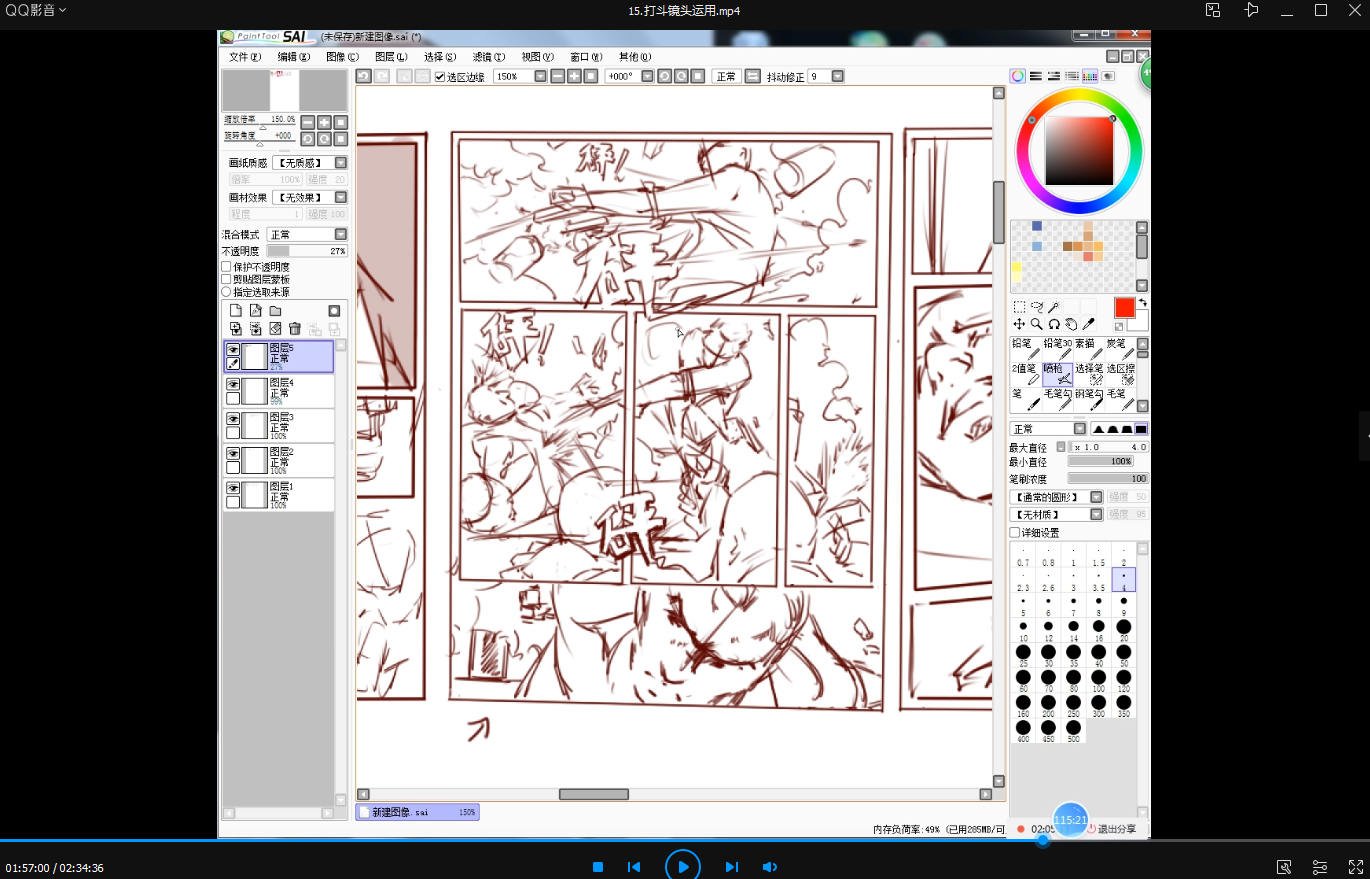Tick the 详细设置 checkbox
The image size is (1370, 879).
click(1015, 533)
